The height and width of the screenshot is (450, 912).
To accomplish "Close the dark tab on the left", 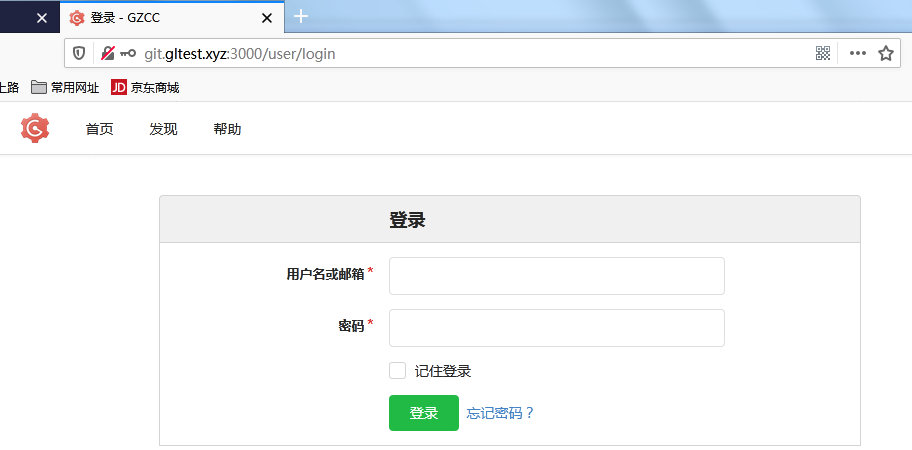I will pyautogui.click(x=42, y=18).
